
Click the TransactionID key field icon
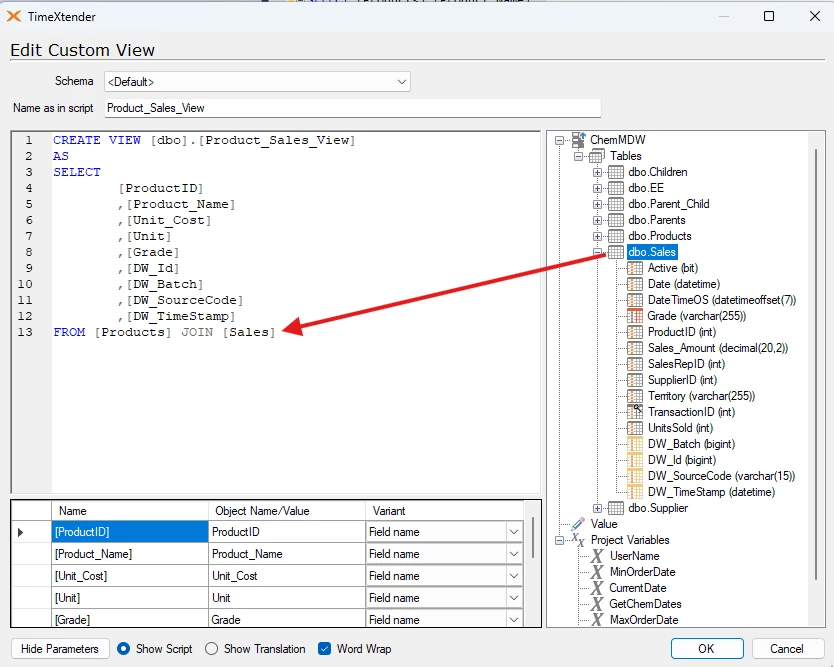(635, 412)
